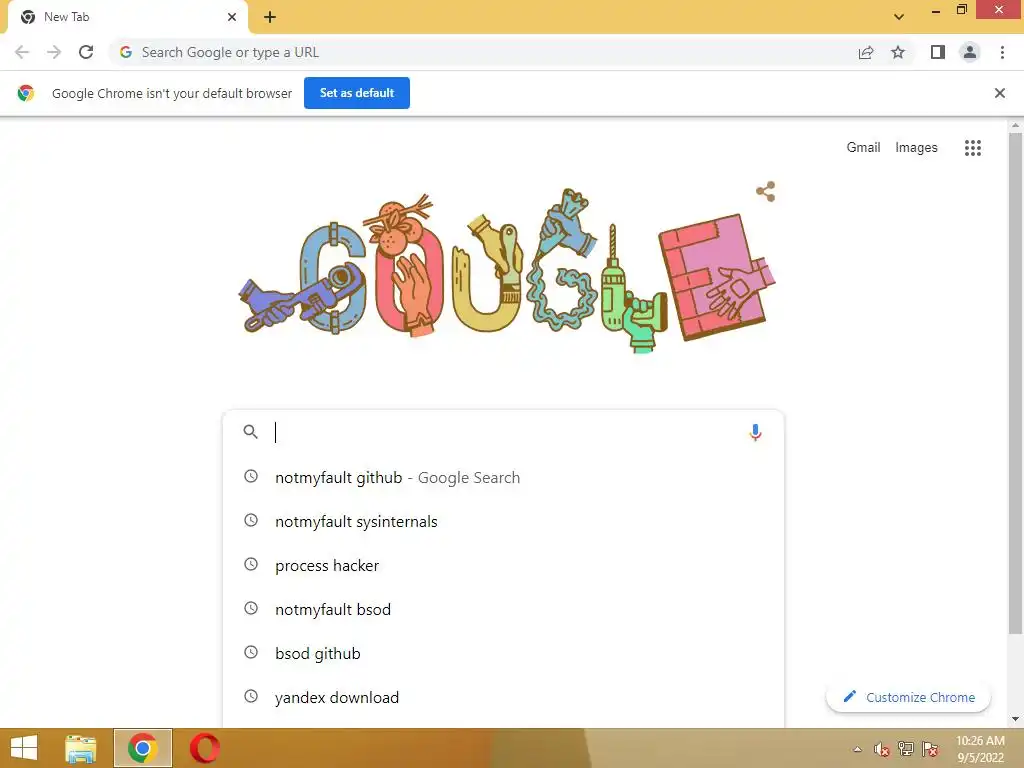This screenshot has width=1024, height=768.
Task: Select suggestion notmyfault sysinternals
Action: [503, 522]
